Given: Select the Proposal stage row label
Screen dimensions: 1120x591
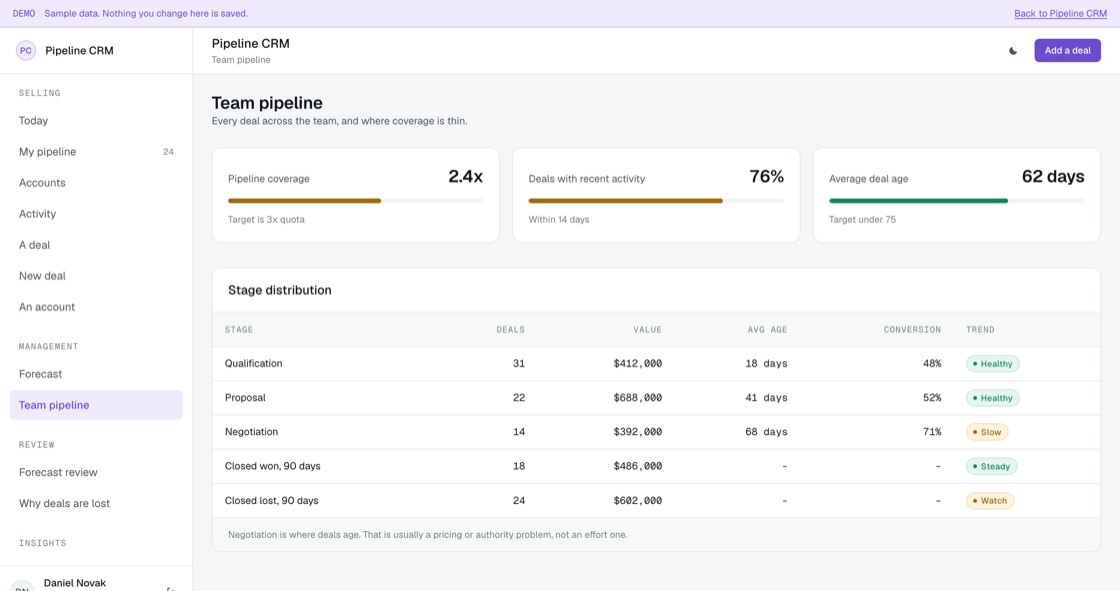Looking at the screenshot, I should pos(245,398).
